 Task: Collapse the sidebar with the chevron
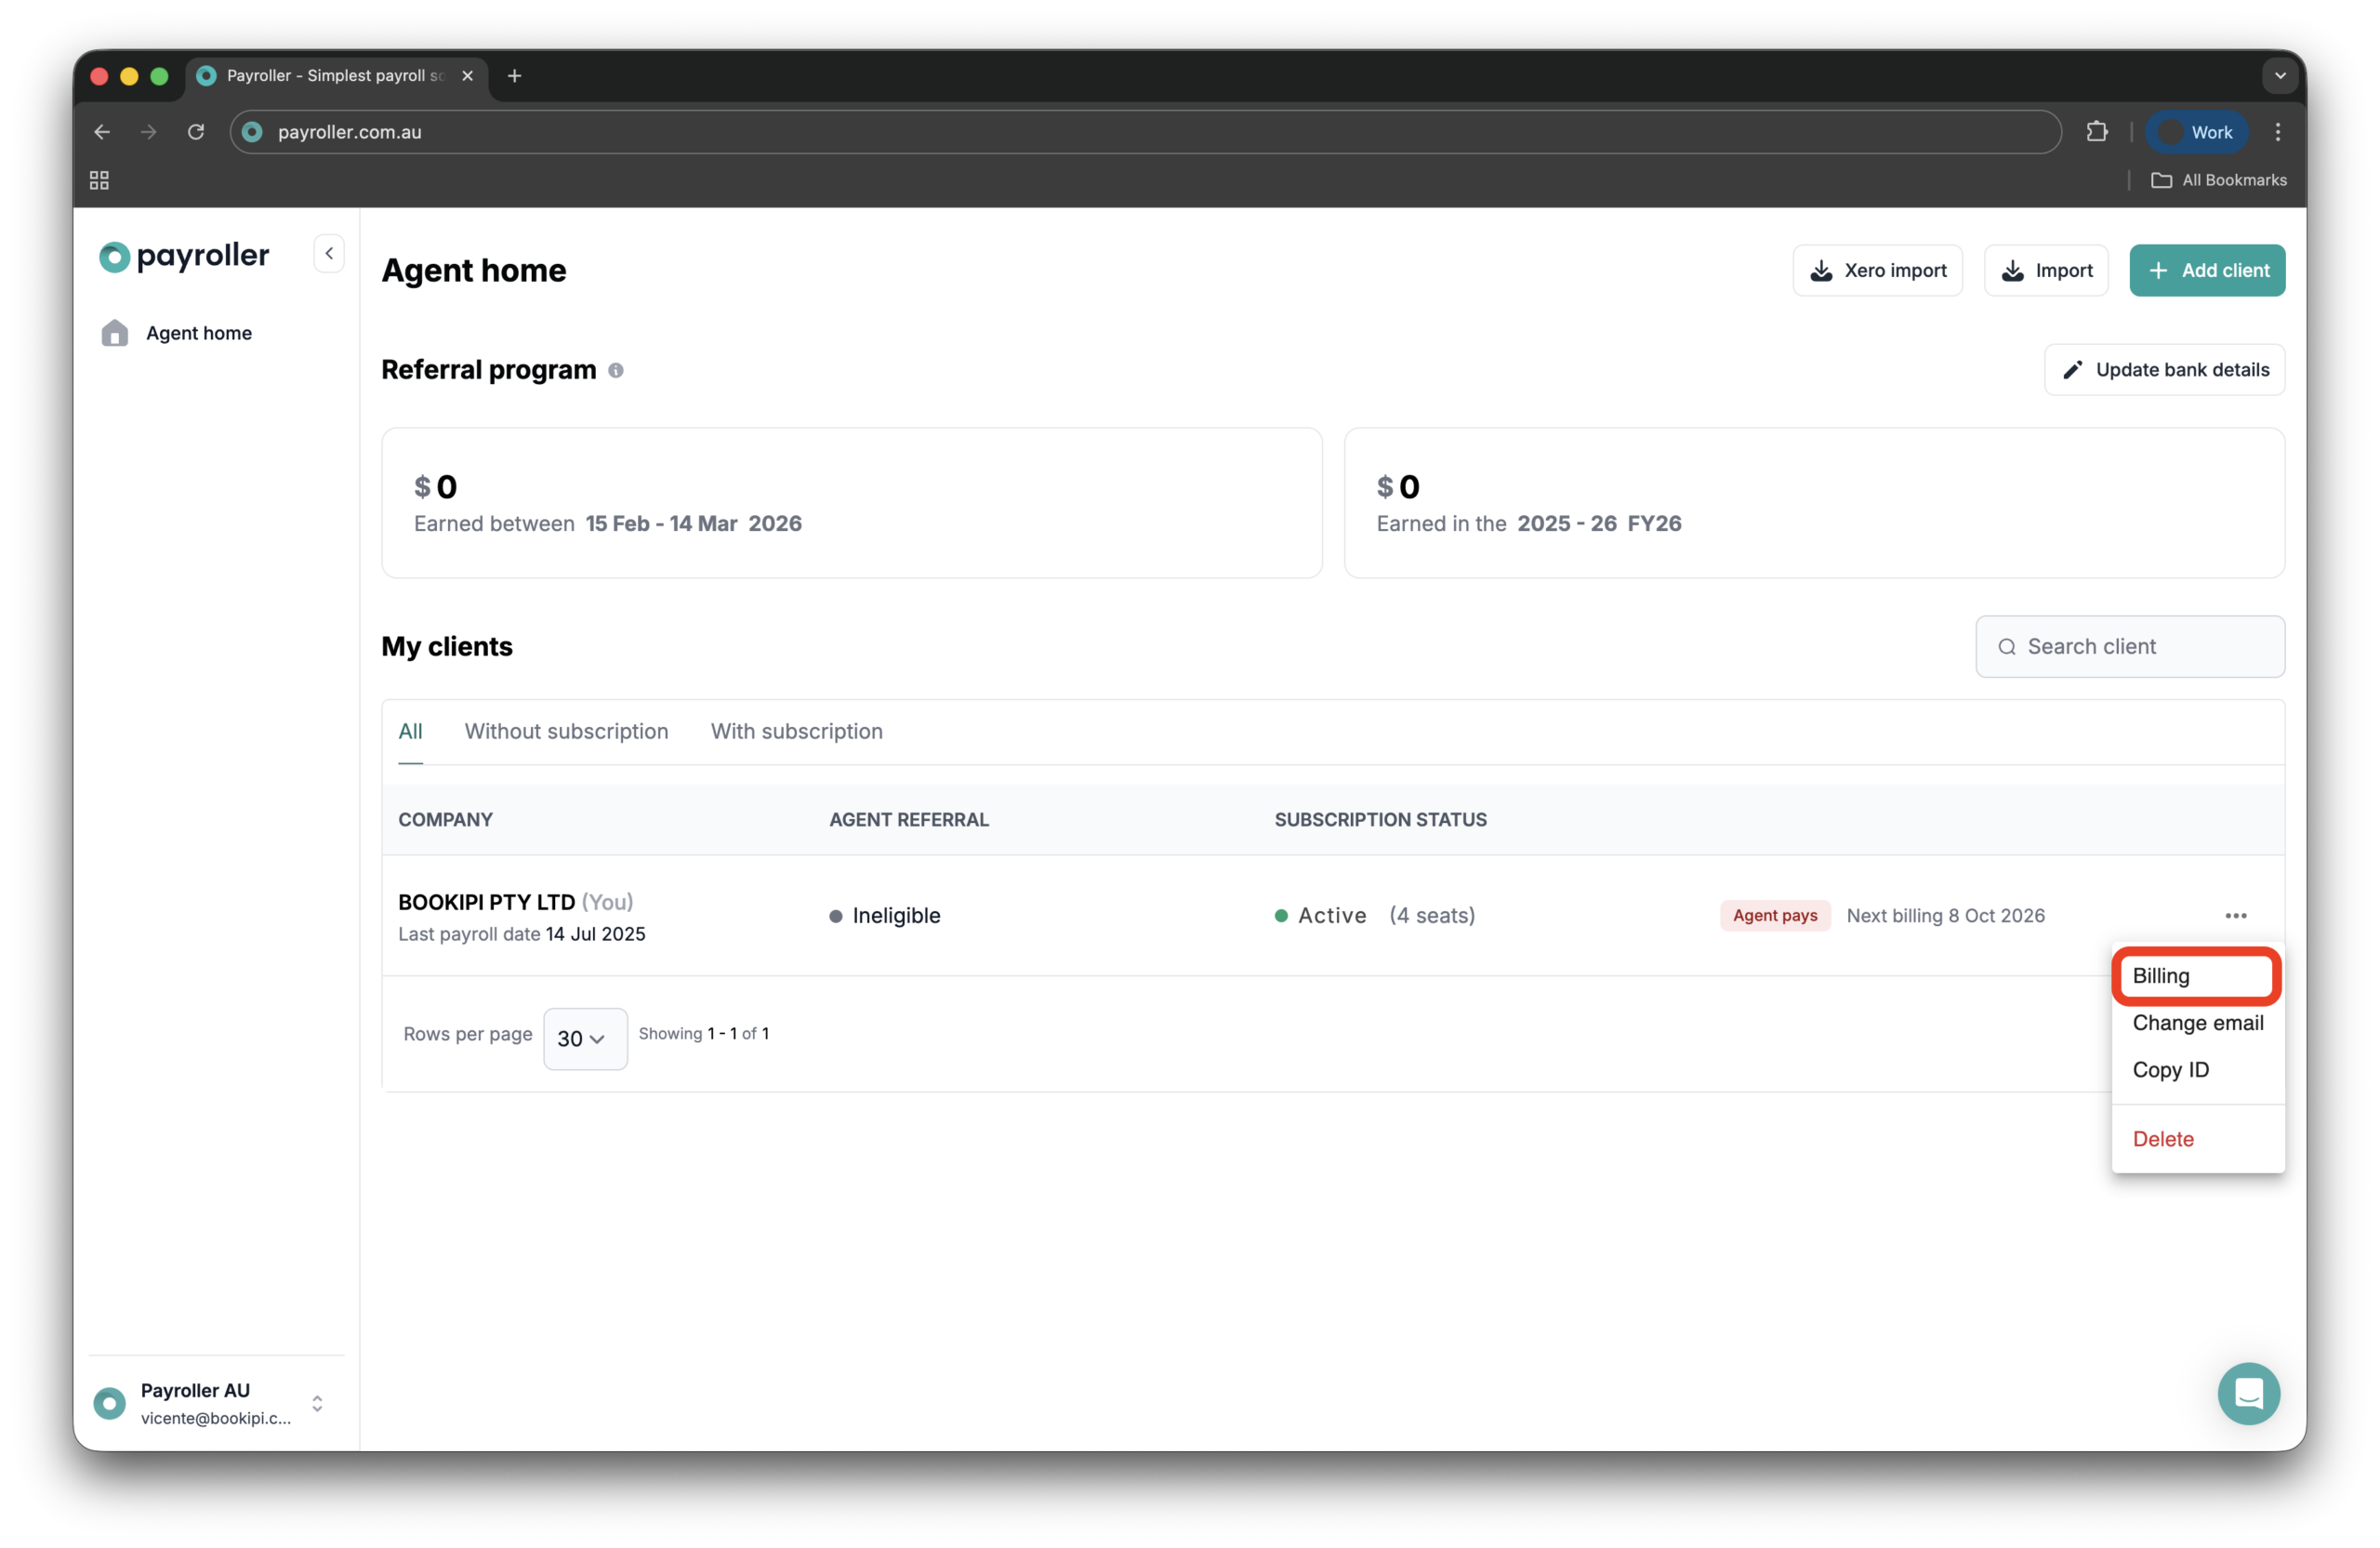pyautogui.click(x=327, y=253)
